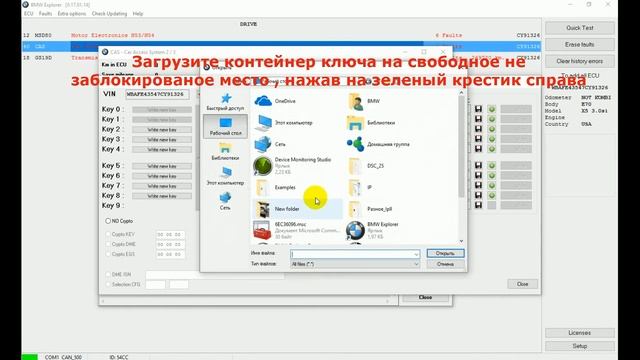Viewport: 640px width, 360px height.
Task: Save Key 0 with floppy disk icon
Action: [x=478, y=109]
